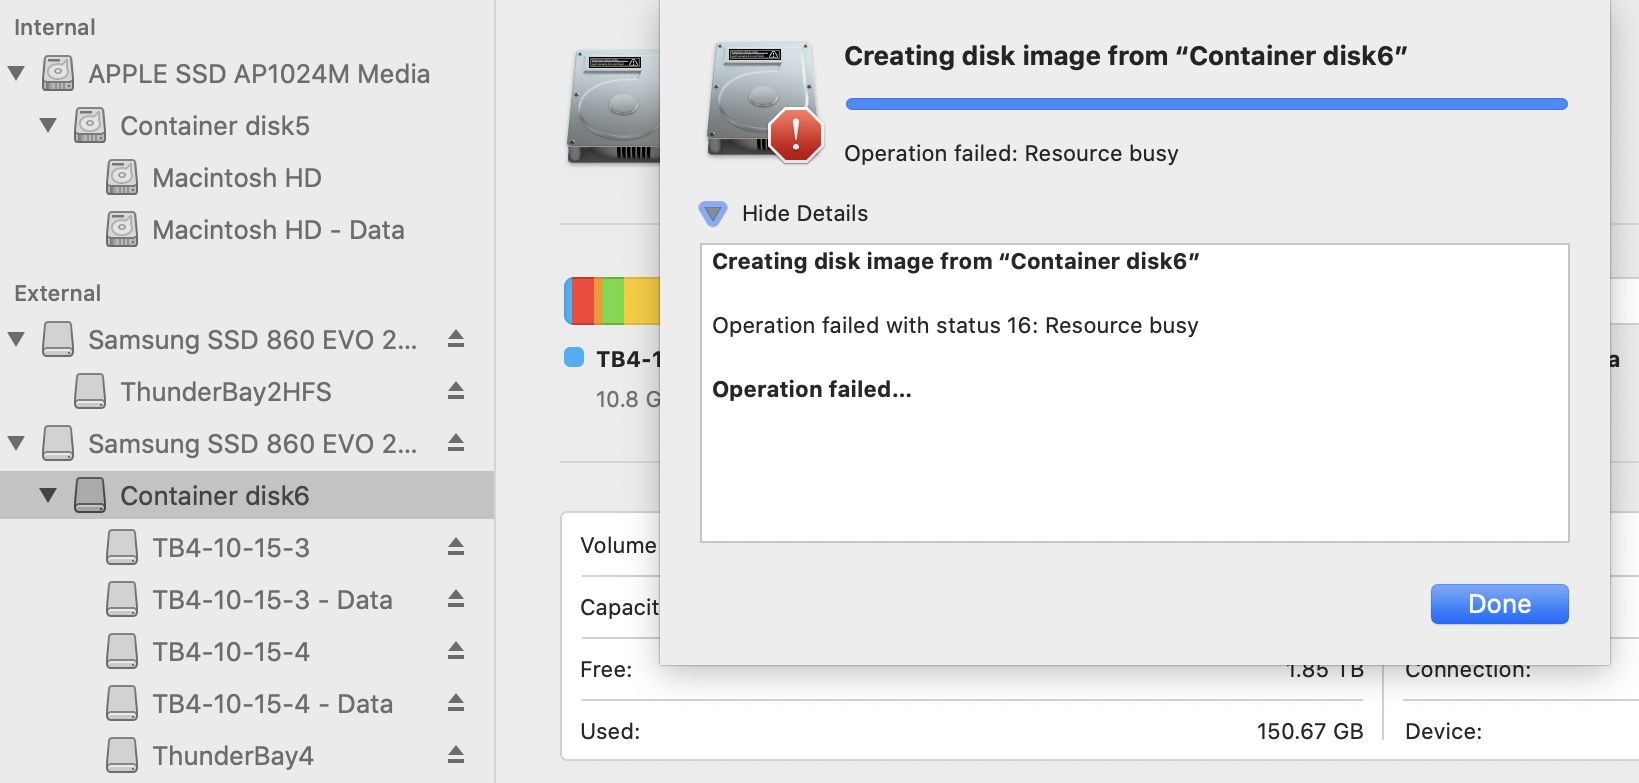Select ThunderBay4 label in sidebar

pos(233,756)
